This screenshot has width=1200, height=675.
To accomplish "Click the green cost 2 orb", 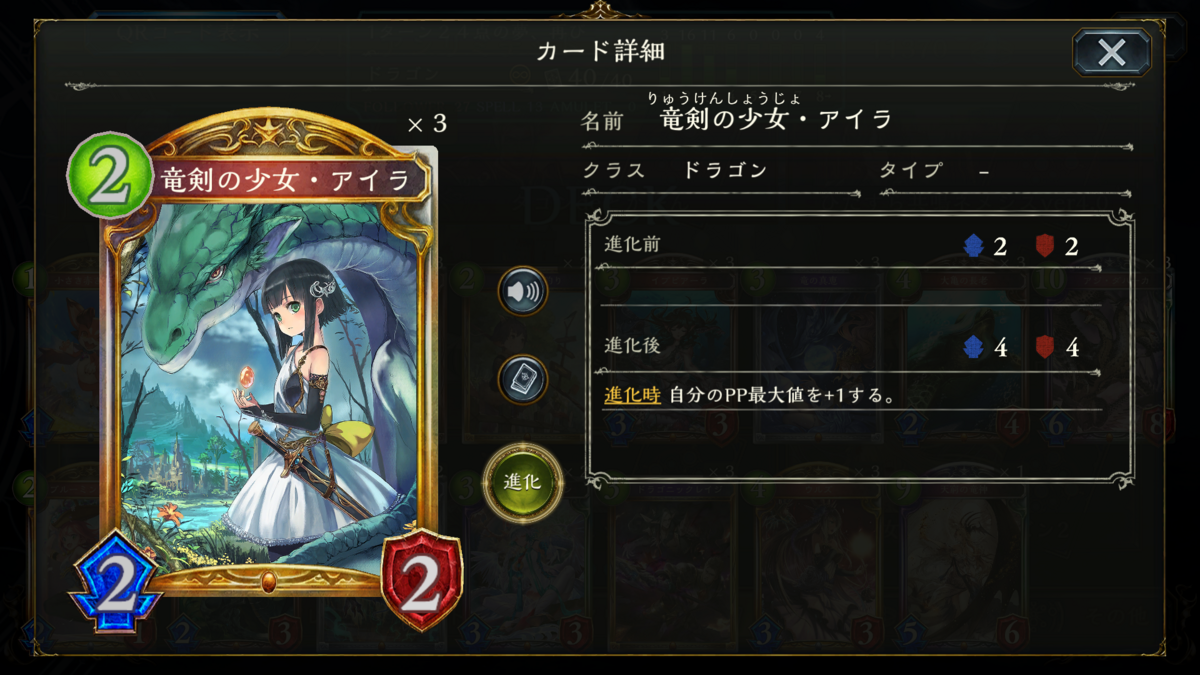I will coord(110,176).
